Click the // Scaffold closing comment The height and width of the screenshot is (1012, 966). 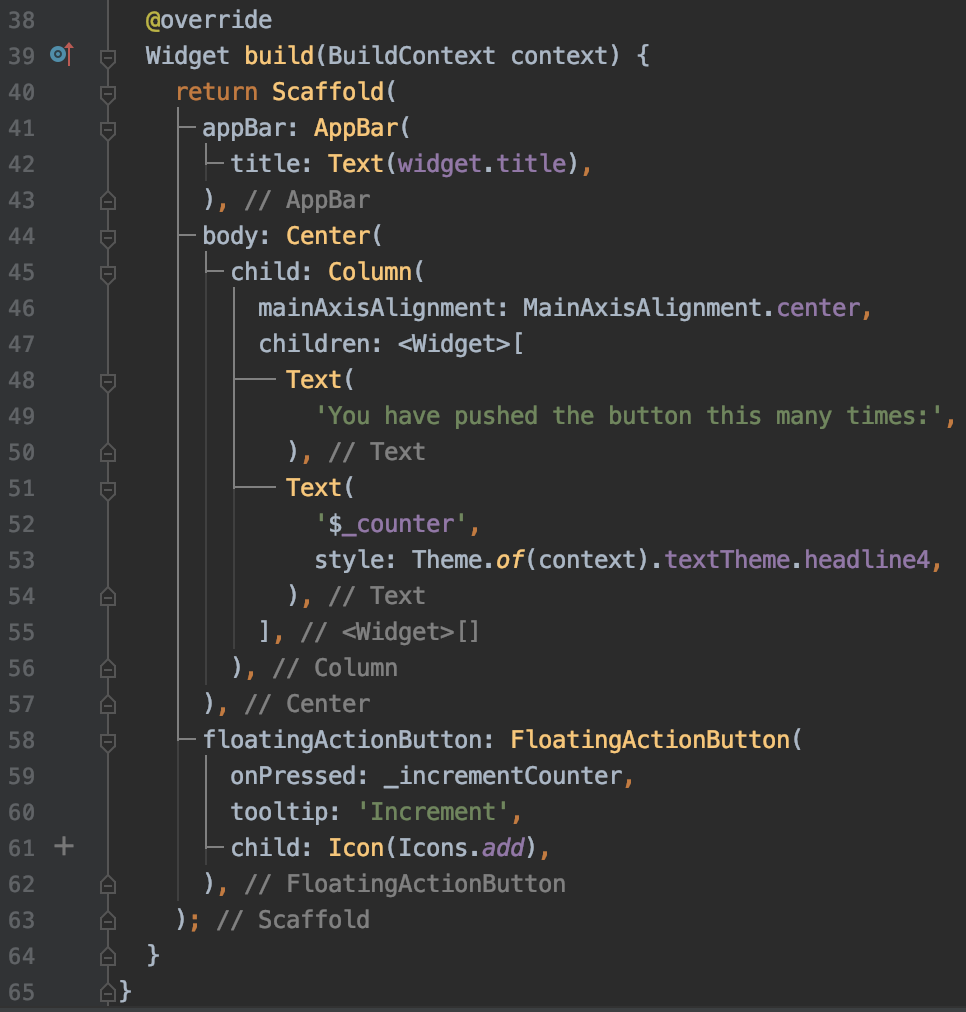pos(294,920)
